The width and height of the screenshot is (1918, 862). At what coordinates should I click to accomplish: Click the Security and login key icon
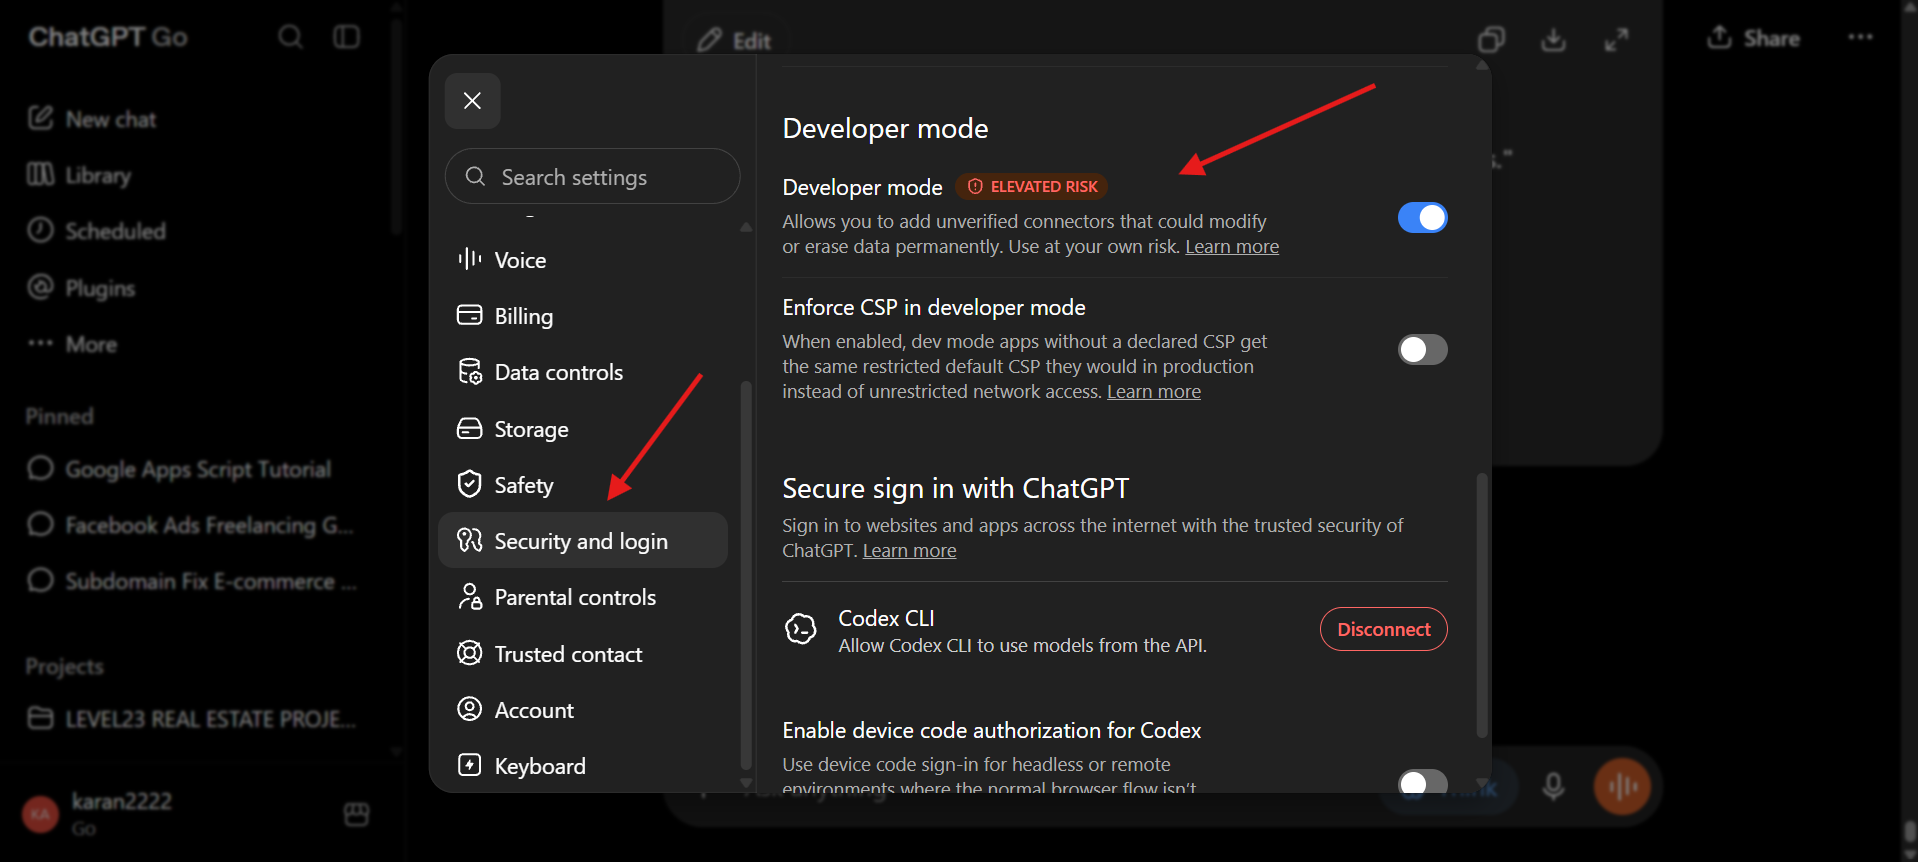(469, 541)
